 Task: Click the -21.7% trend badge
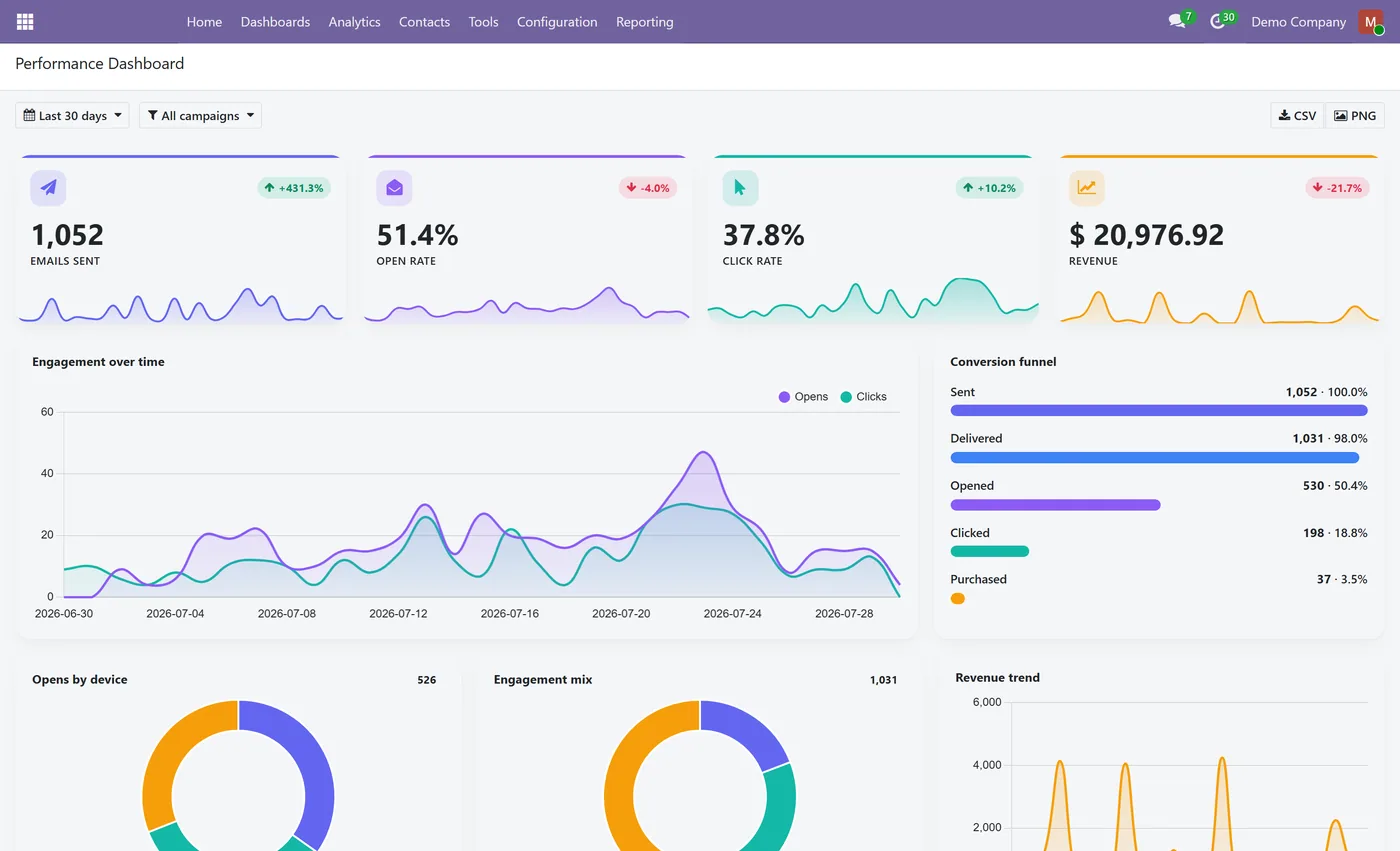[x=1337, y=188]
